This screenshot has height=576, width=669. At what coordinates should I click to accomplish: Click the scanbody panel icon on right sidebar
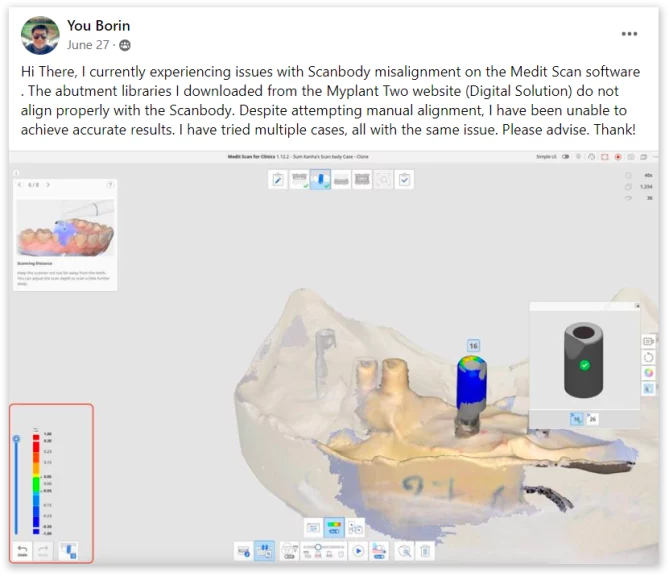tap(649, 389)
